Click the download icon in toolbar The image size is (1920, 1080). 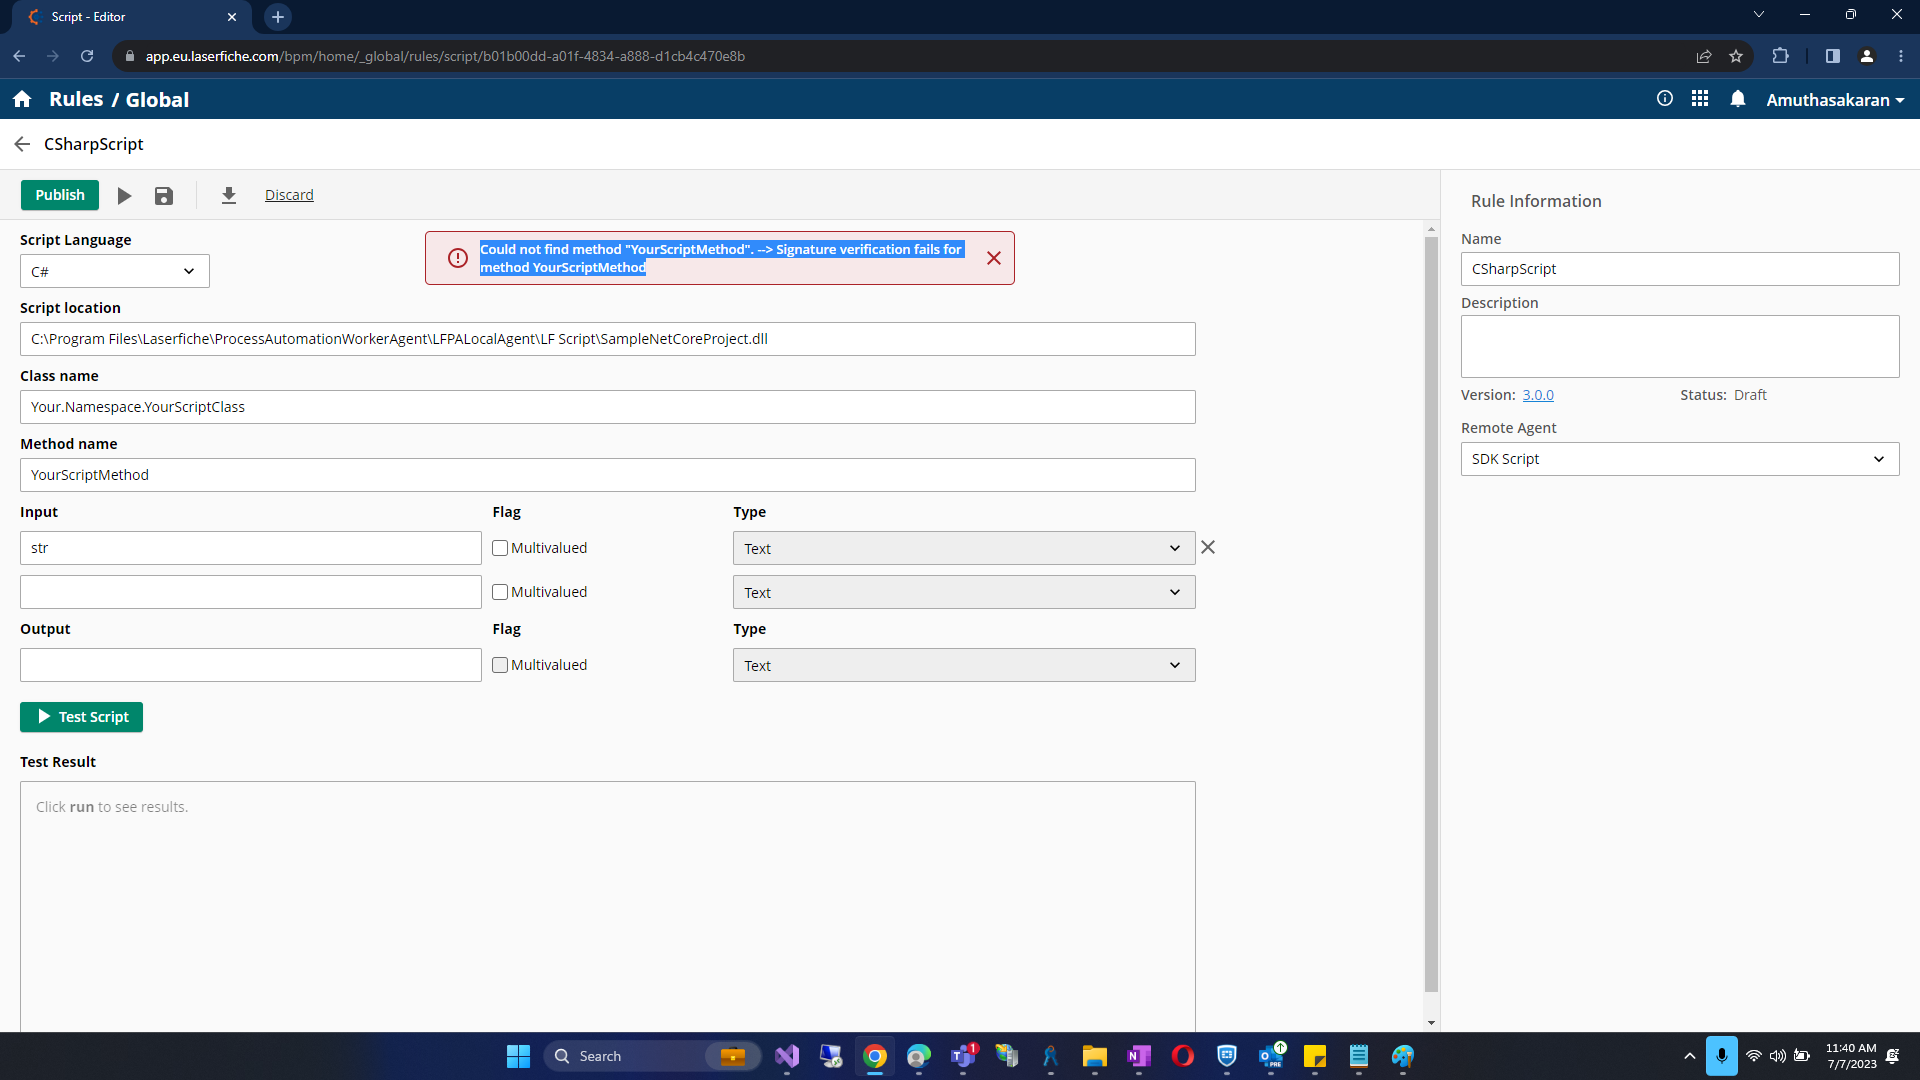click(229, 196)
